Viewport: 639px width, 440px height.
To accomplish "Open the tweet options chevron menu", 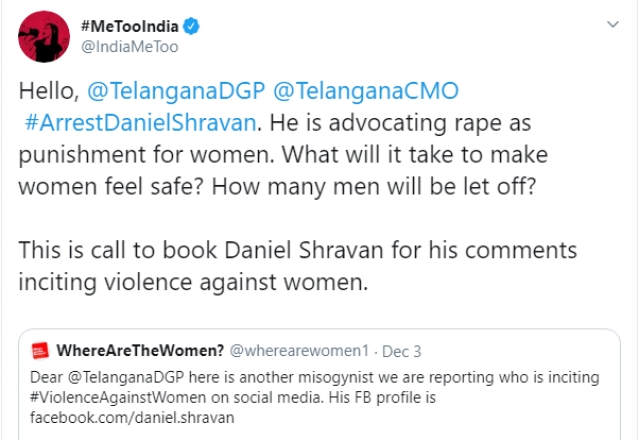I will coord(612,28).
